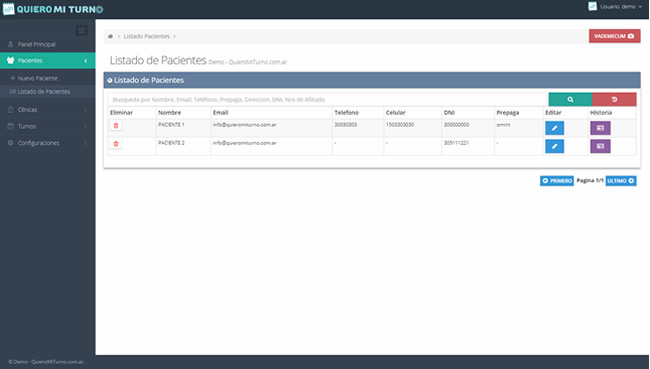Viewport: 650px width, 369px height.
Task: Click Prepaga value omint
Action: click(x=503, y=125)
